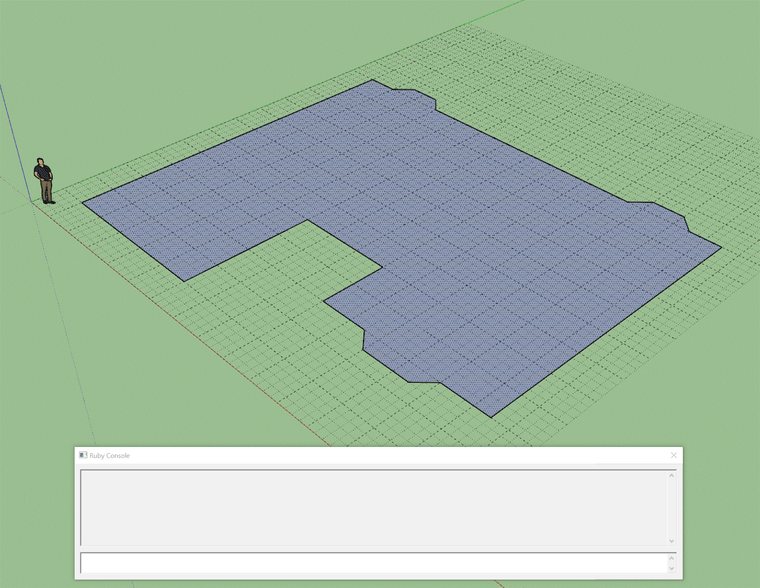
Task: Select the chamfered bump on the floor's top edge
Action: point(412,94)
